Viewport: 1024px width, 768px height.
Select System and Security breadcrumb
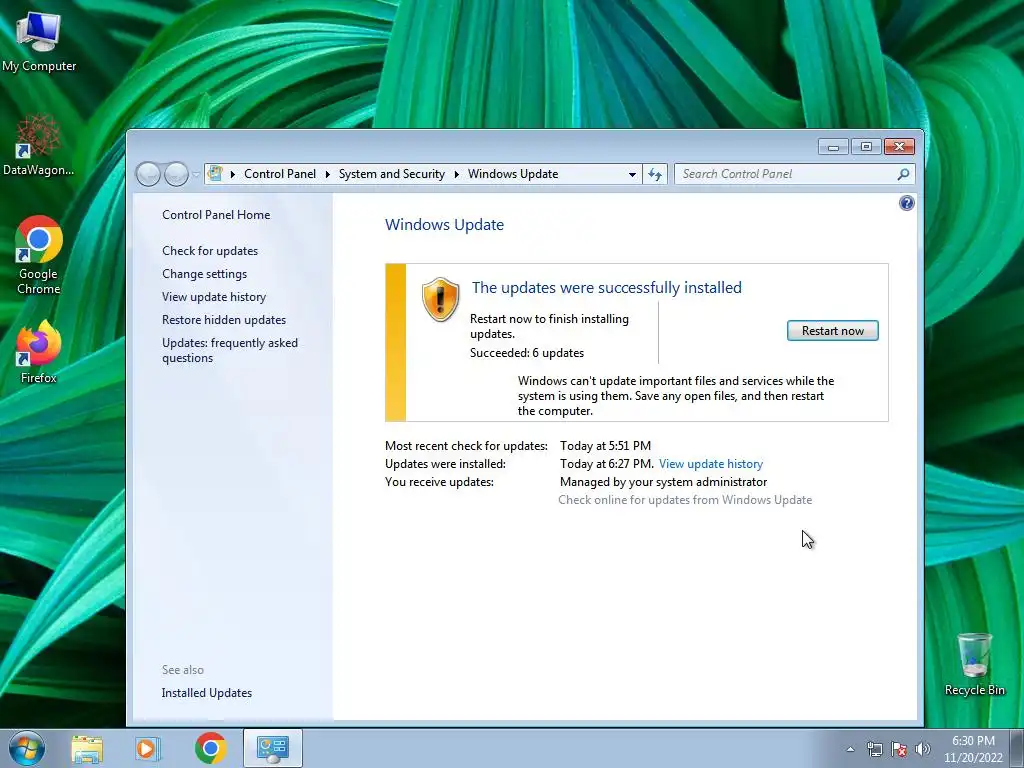click(x=391, y=174)
